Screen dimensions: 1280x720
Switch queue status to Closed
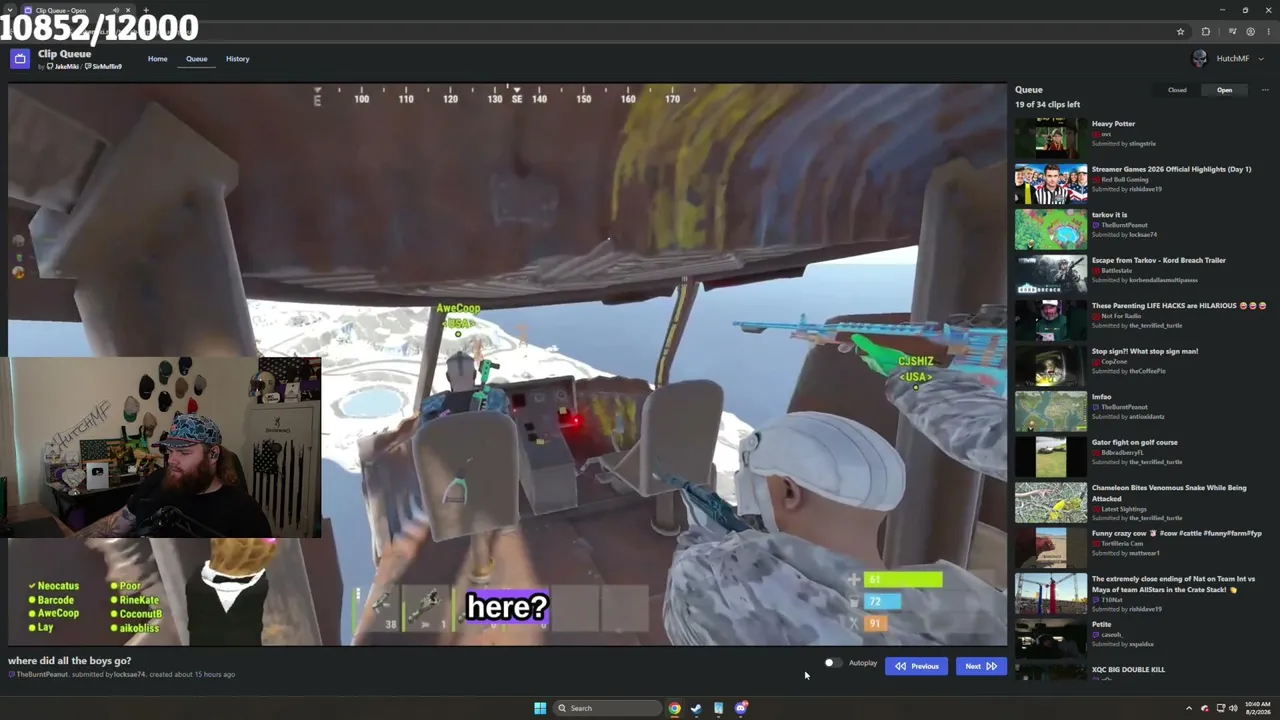[1177, 90]
